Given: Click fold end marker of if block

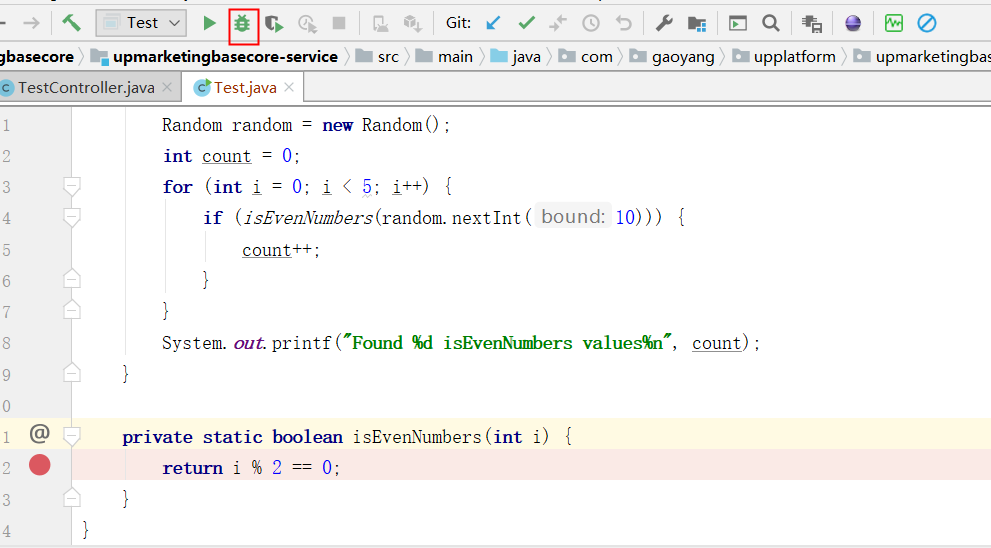Looking at the screenshot, I should pos(71,279).
